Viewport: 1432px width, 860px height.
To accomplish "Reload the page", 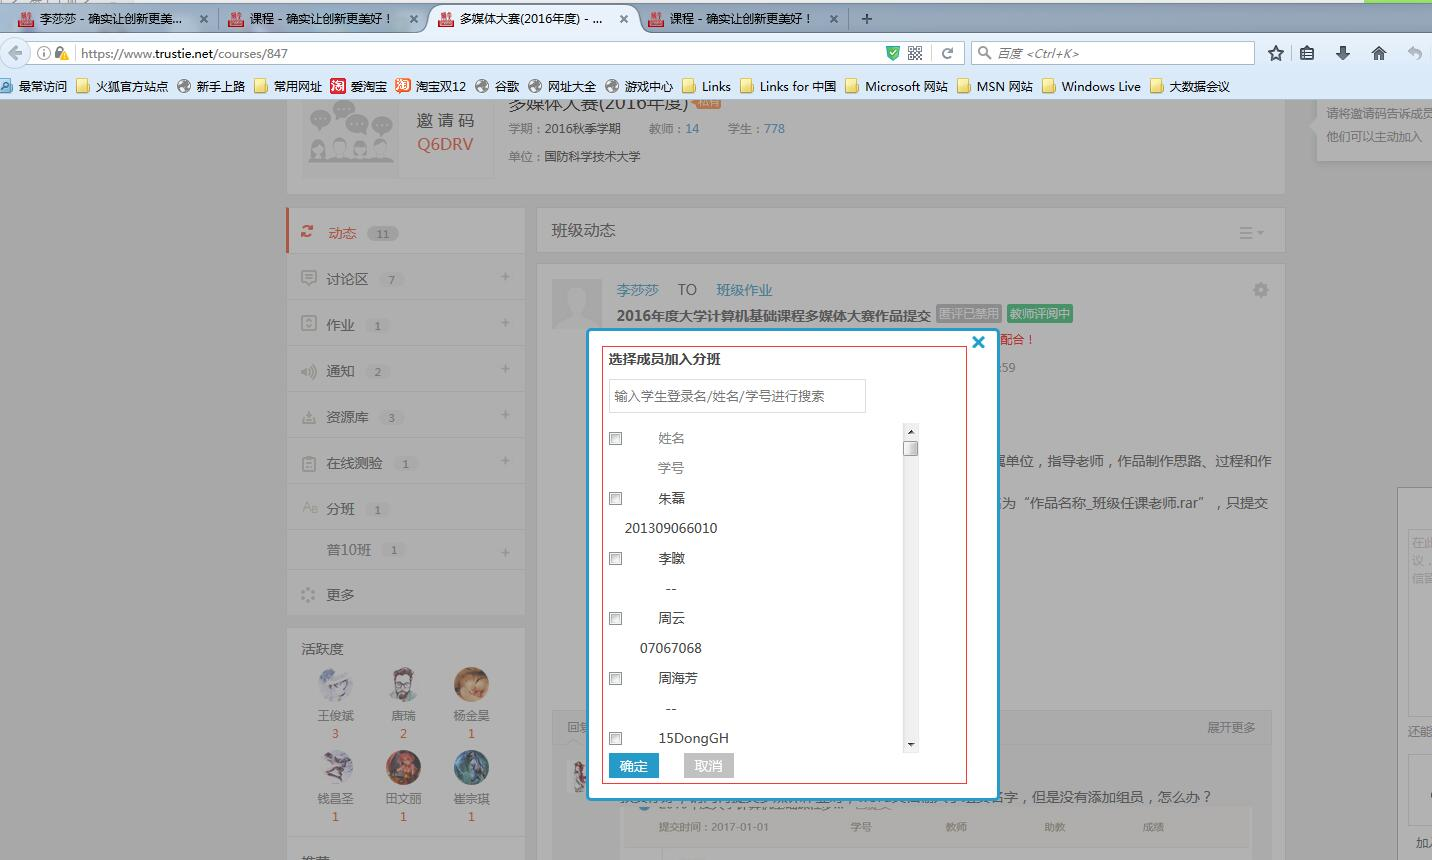I will (x=947, y=53).
